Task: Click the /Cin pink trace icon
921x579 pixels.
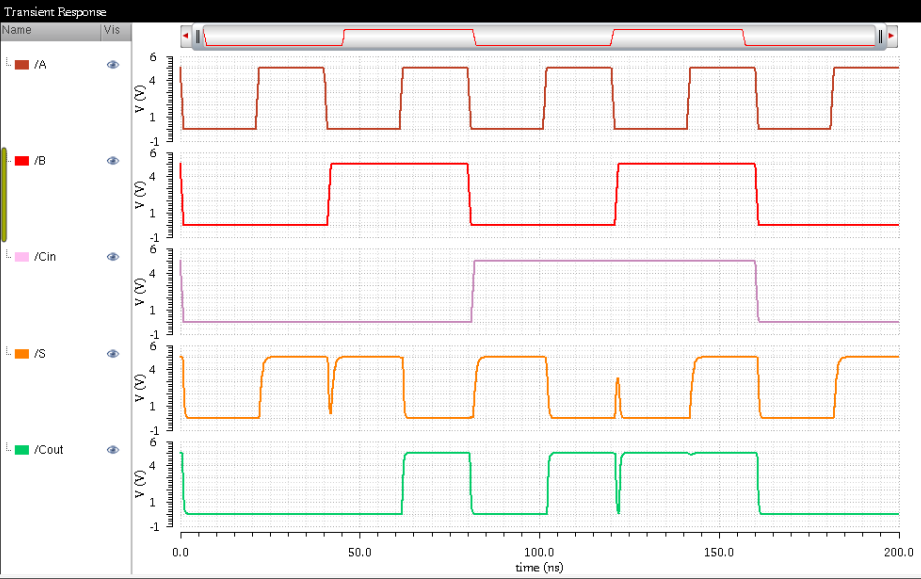Action: (x=22, y=257)
